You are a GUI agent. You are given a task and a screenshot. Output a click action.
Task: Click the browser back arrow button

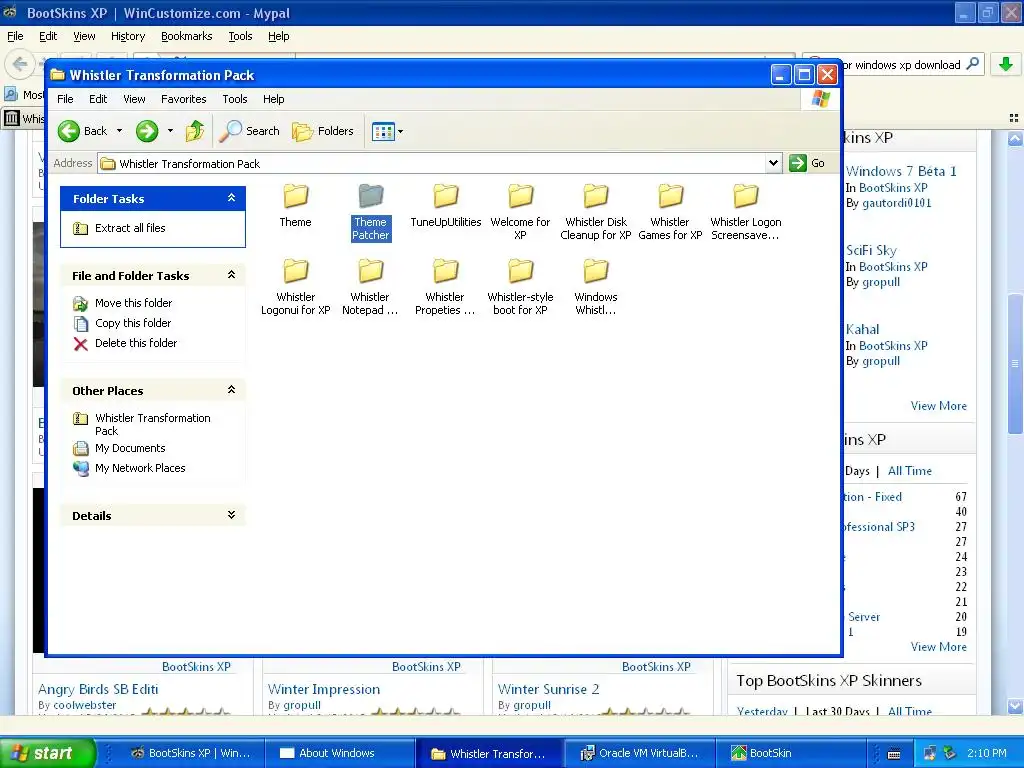20,64
